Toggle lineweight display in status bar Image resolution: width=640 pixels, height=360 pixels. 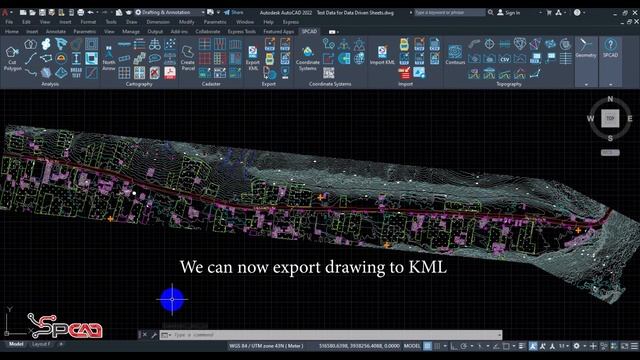coord(521,346)
